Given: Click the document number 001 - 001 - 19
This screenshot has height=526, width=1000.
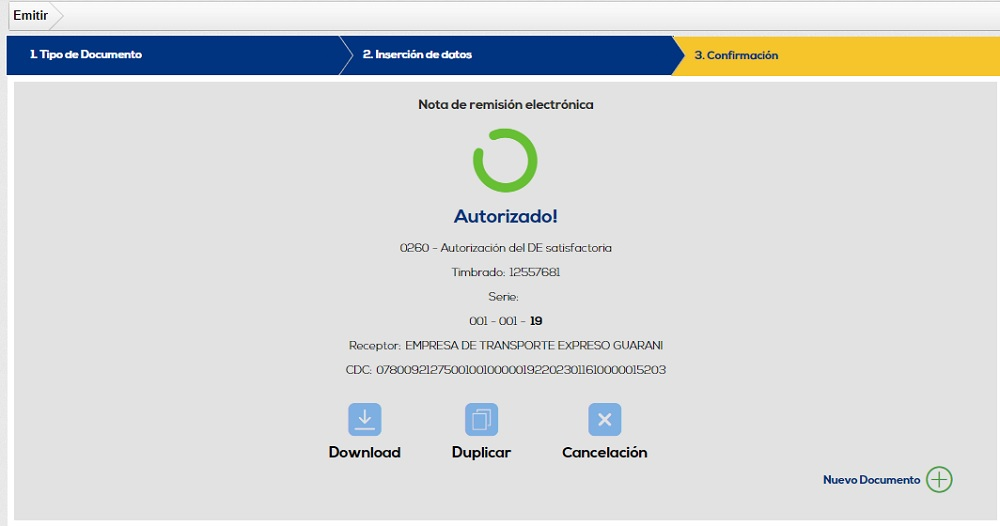Looking at the screenshot, I should [x=505, y=321].
